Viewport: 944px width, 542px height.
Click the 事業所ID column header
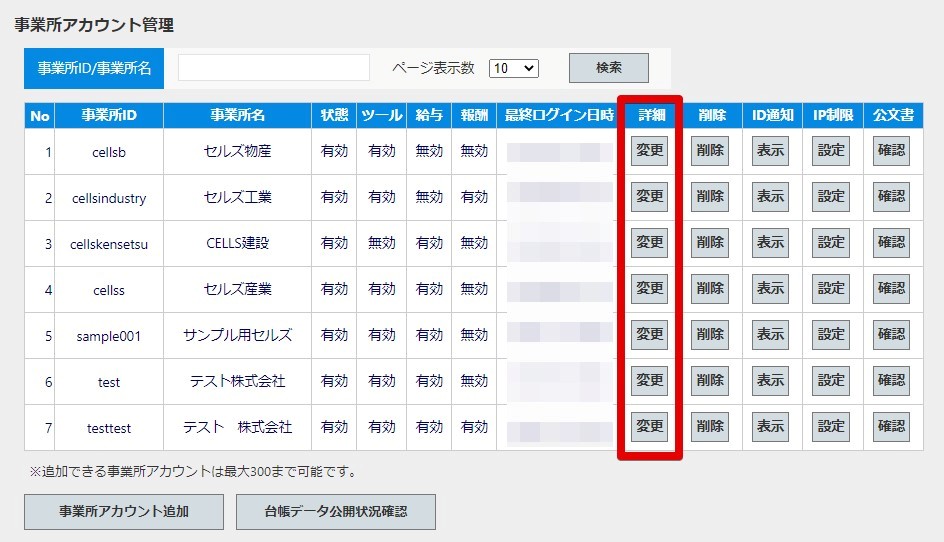tap(109, 115)
